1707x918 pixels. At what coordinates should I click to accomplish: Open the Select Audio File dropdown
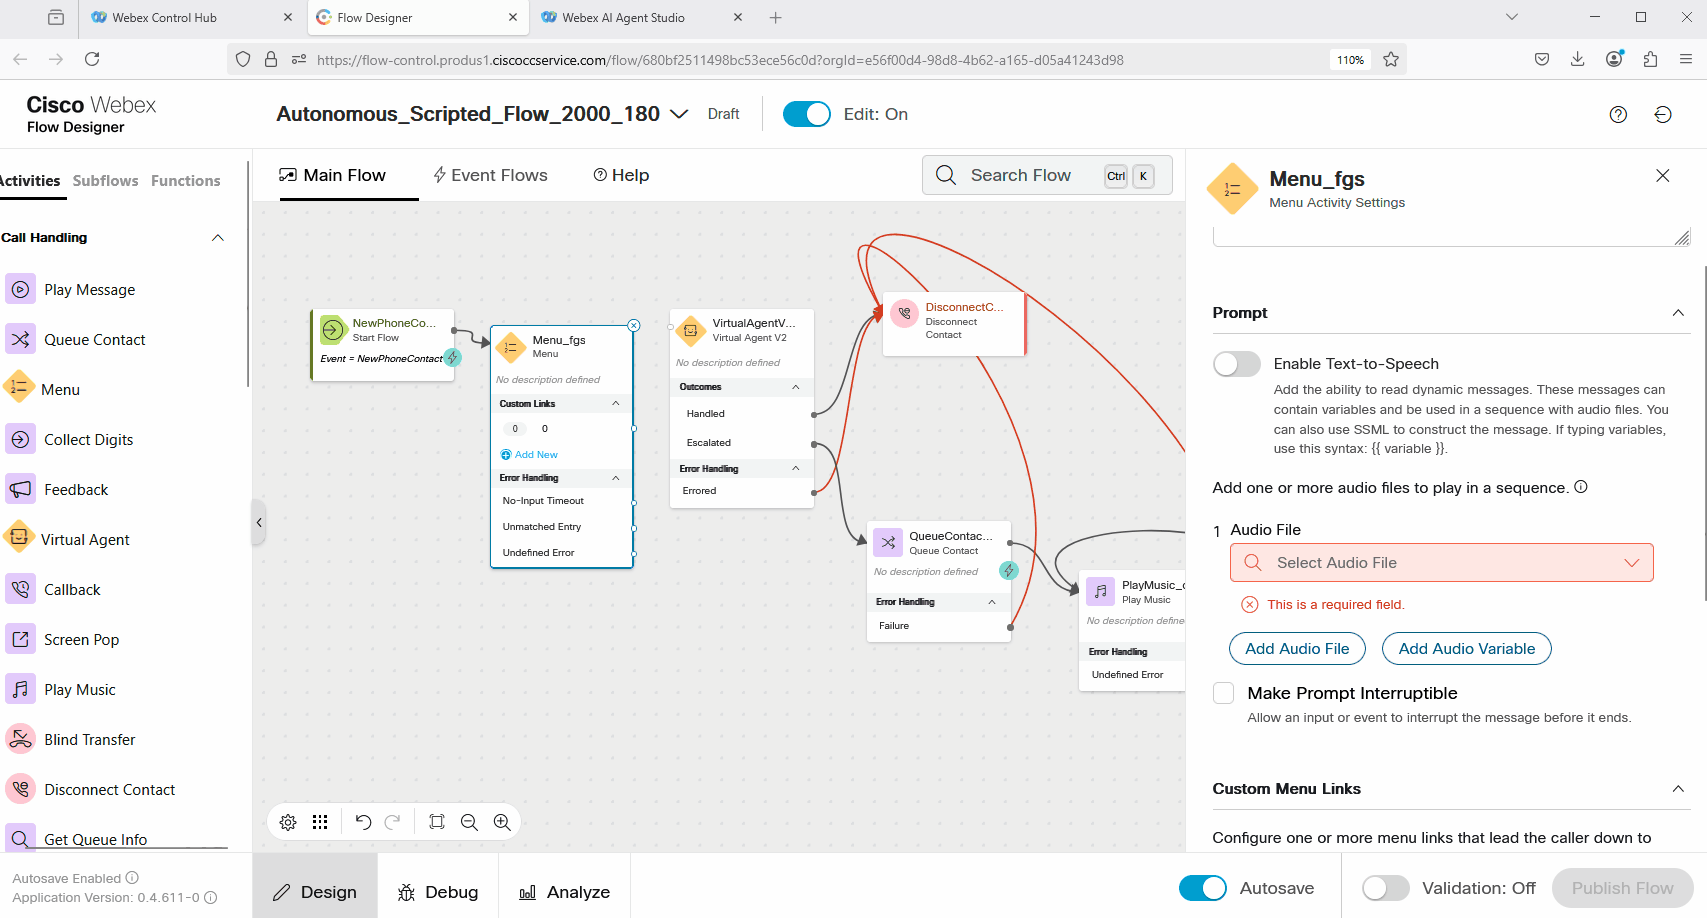coord(1441,563)
